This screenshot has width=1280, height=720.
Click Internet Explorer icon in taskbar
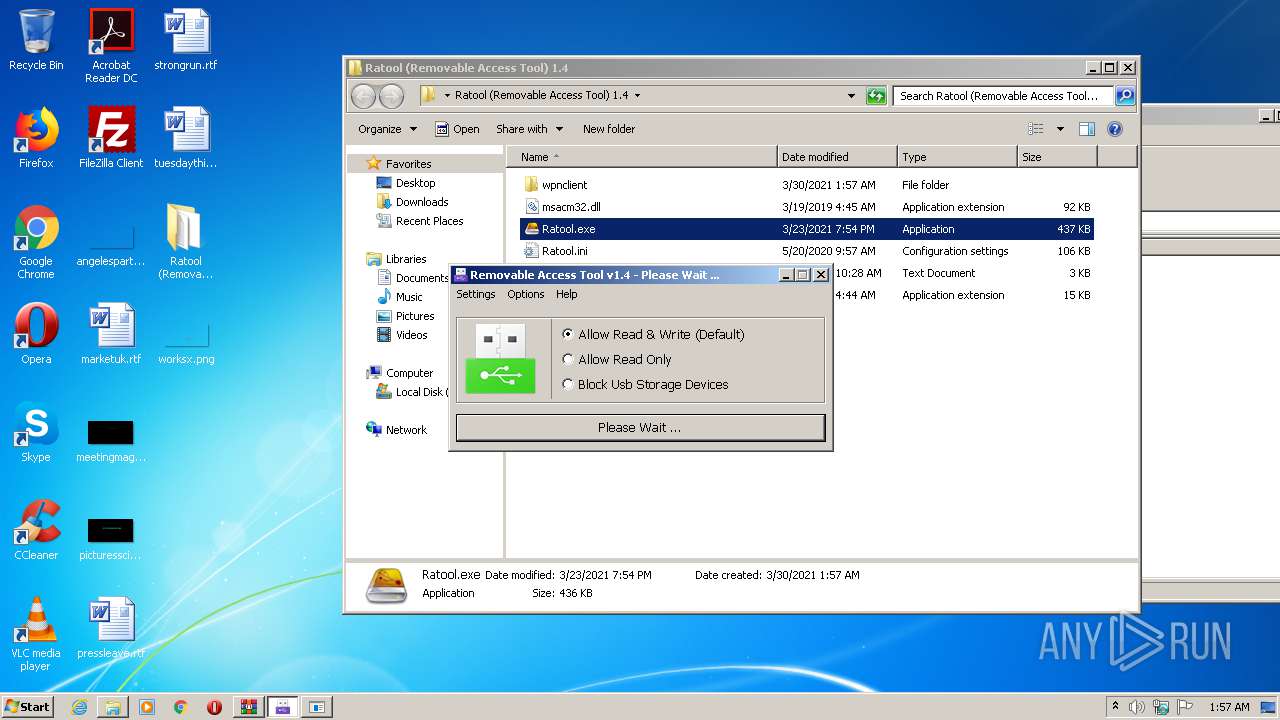[79, 707]
